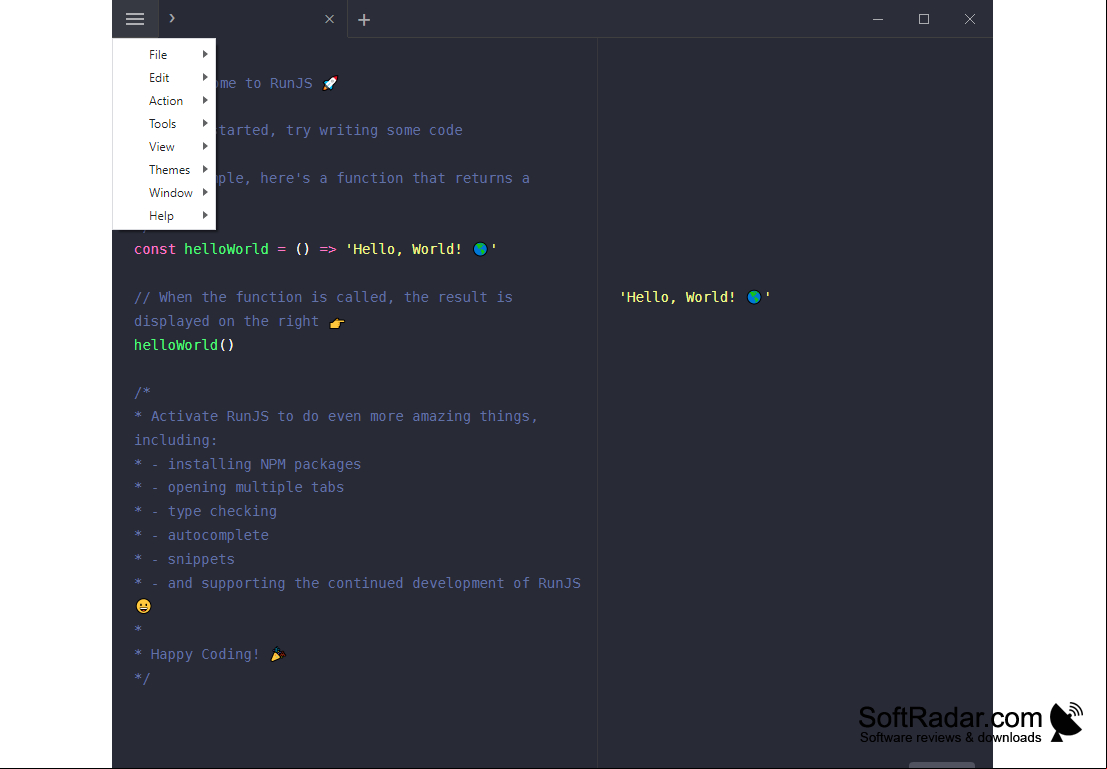Click the 'installing NPM packages' comment line

click(x=248, y=464)
